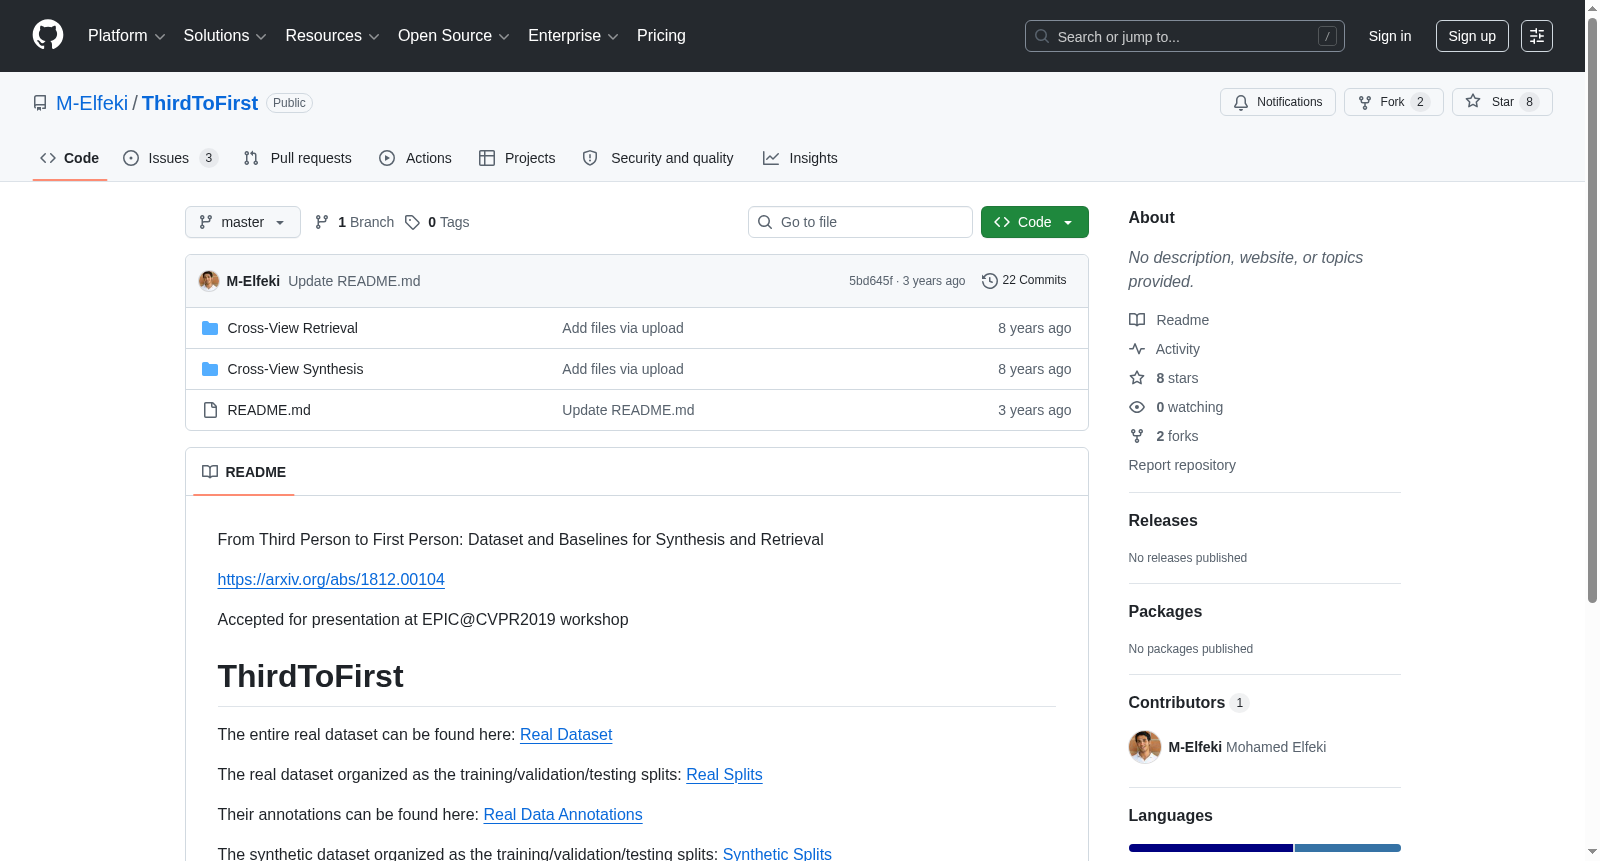Image resolution: width=1600 pixels, height=861 pixels.
Task: Open the Releases section heading
Action: coord(1163,521)
